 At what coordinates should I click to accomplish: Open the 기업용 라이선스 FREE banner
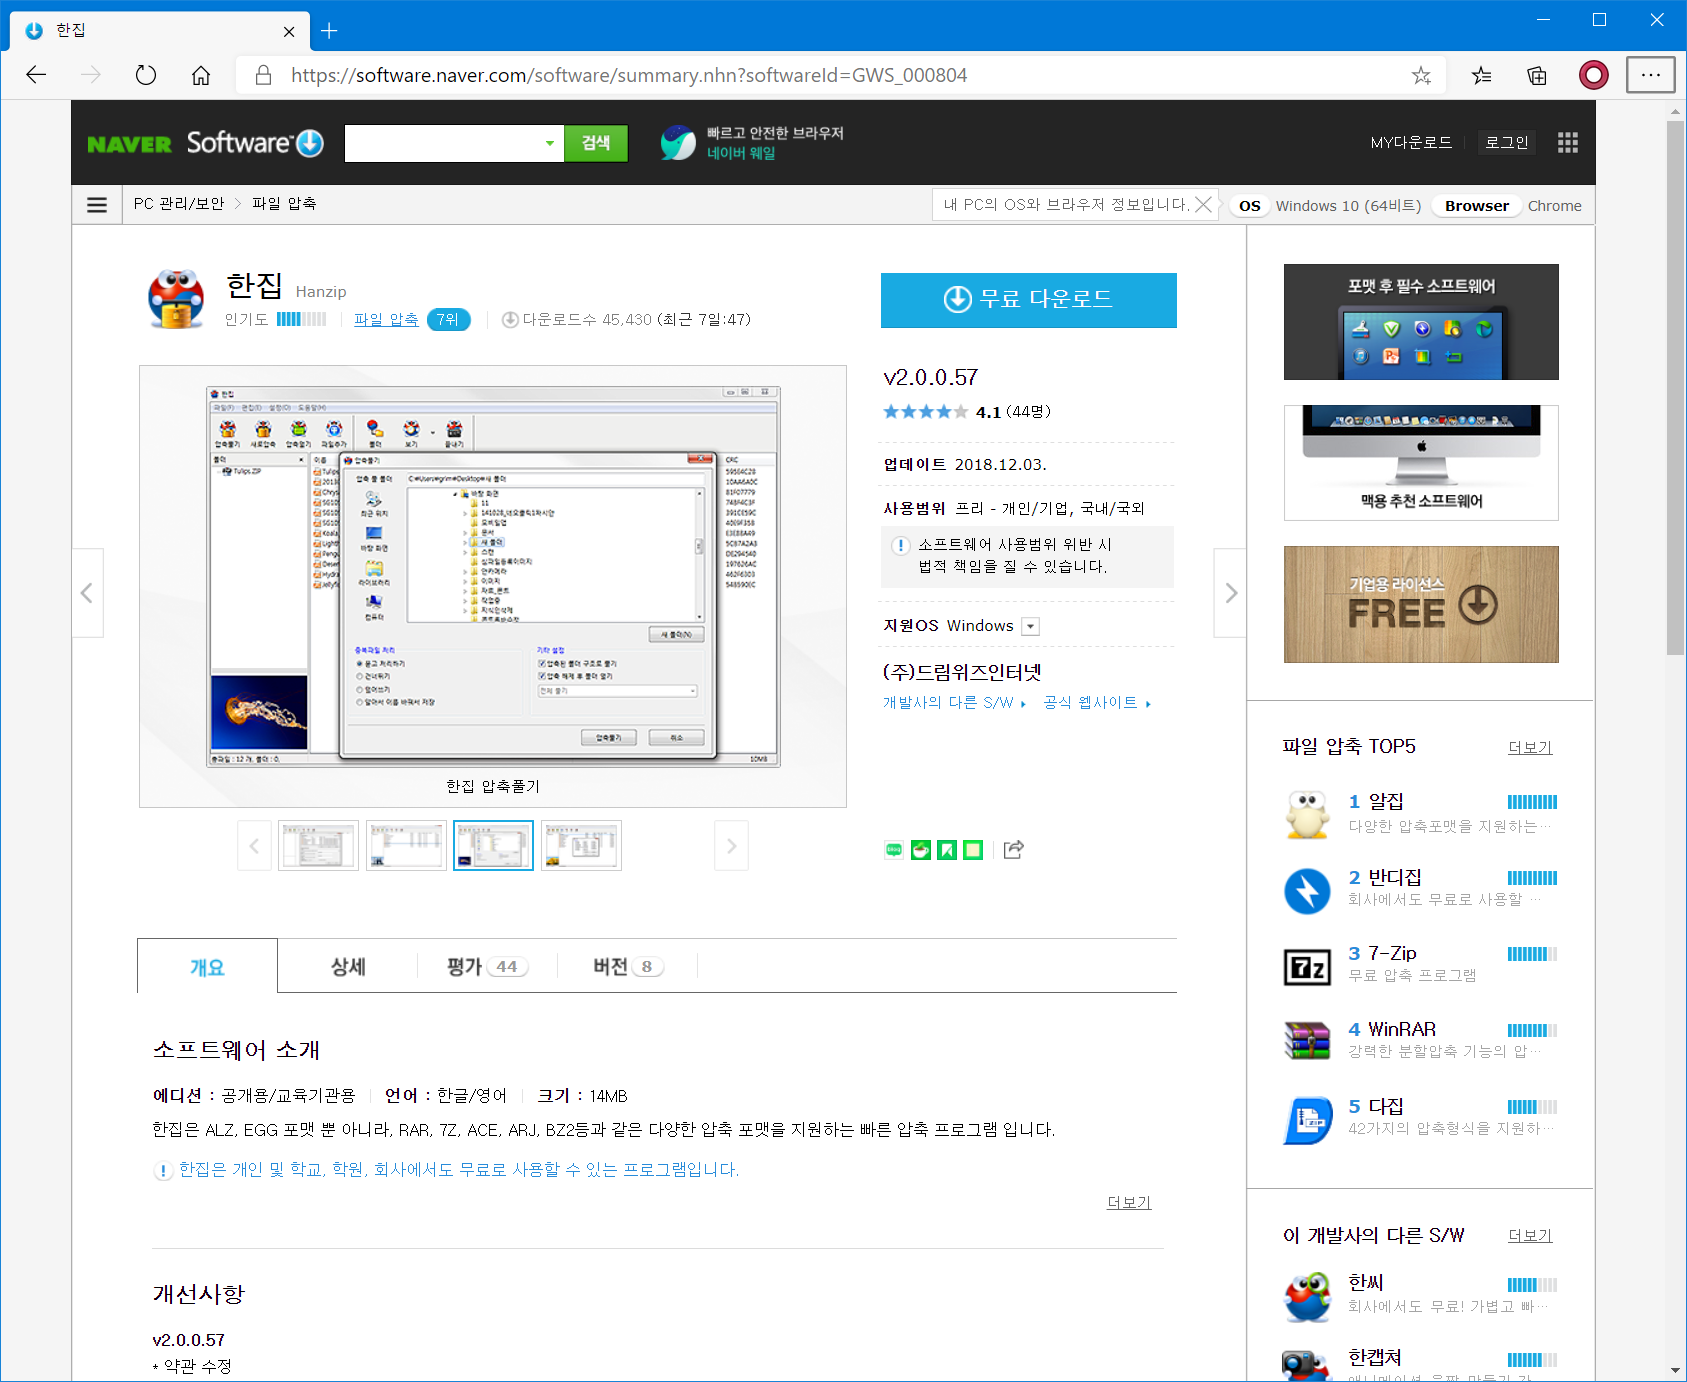click(1421, 604)
